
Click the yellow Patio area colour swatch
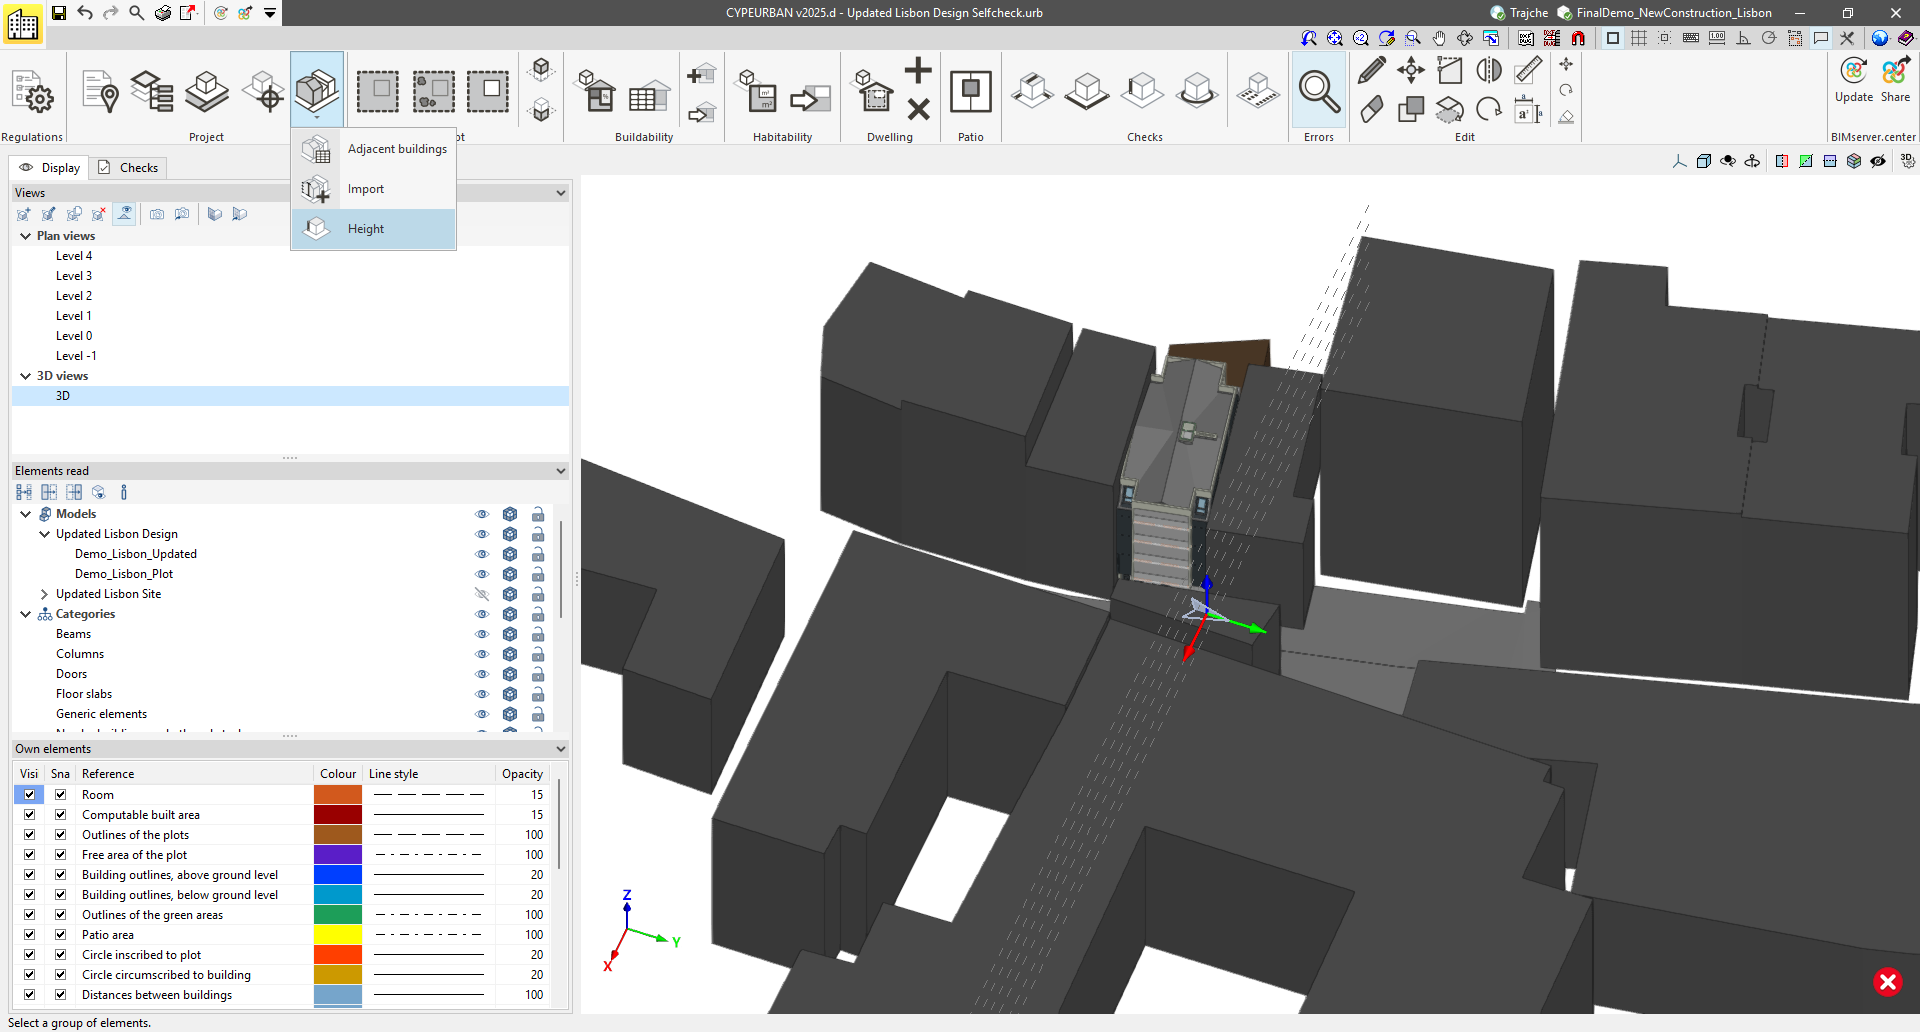(x=337, y=935)
